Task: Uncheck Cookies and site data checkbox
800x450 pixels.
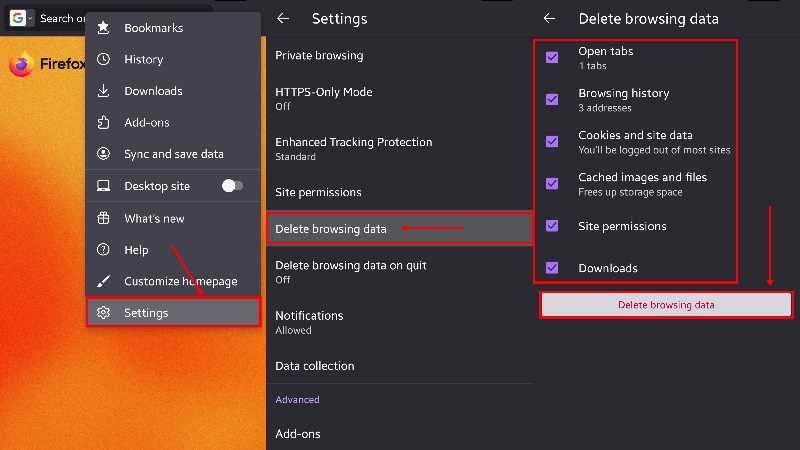Action: 552,142
